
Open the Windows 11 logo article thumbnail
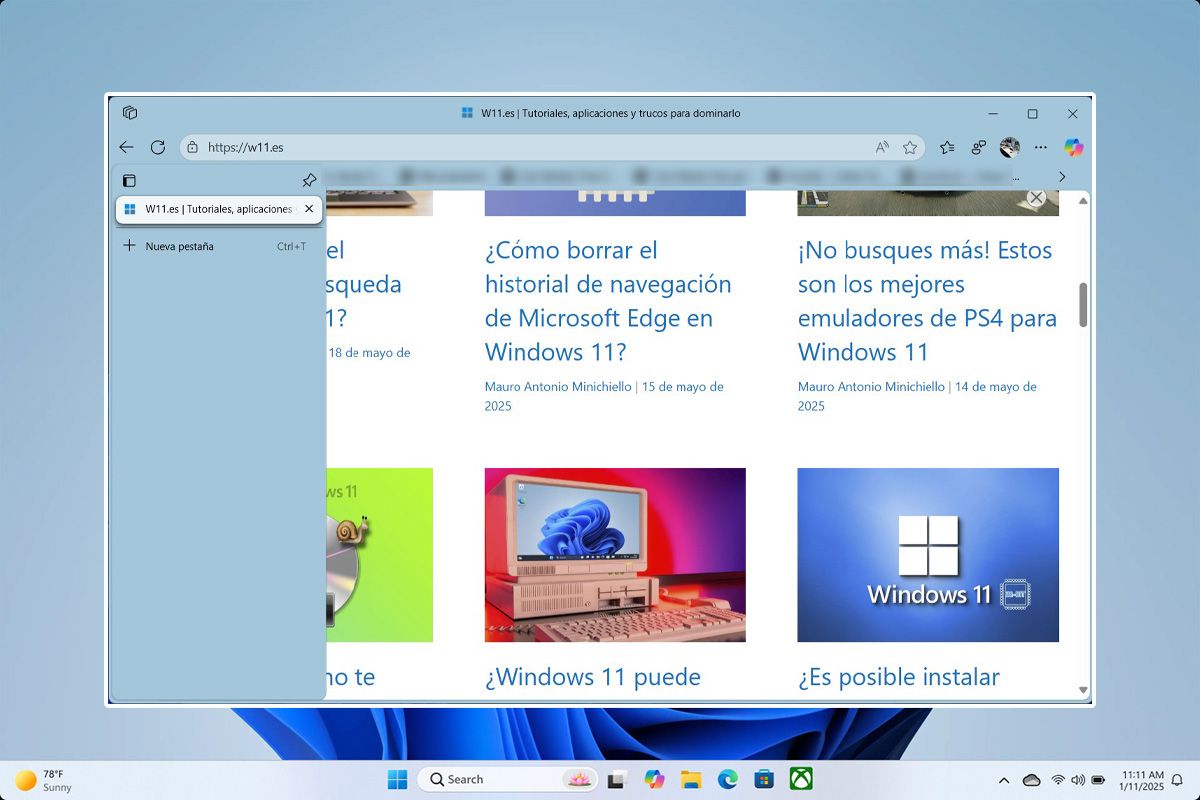[928, 555]
